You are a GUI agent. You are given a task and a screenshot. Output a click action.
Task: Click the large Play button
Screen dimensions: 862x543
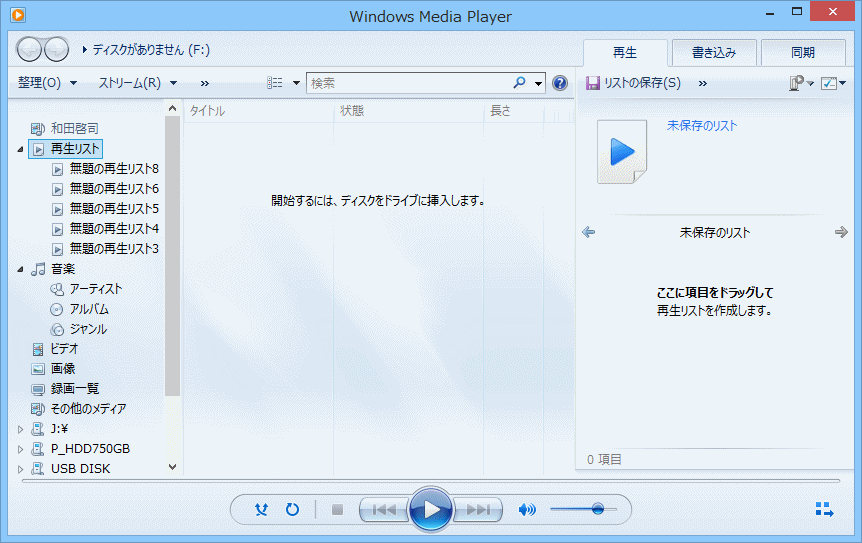tap(431, 509)
